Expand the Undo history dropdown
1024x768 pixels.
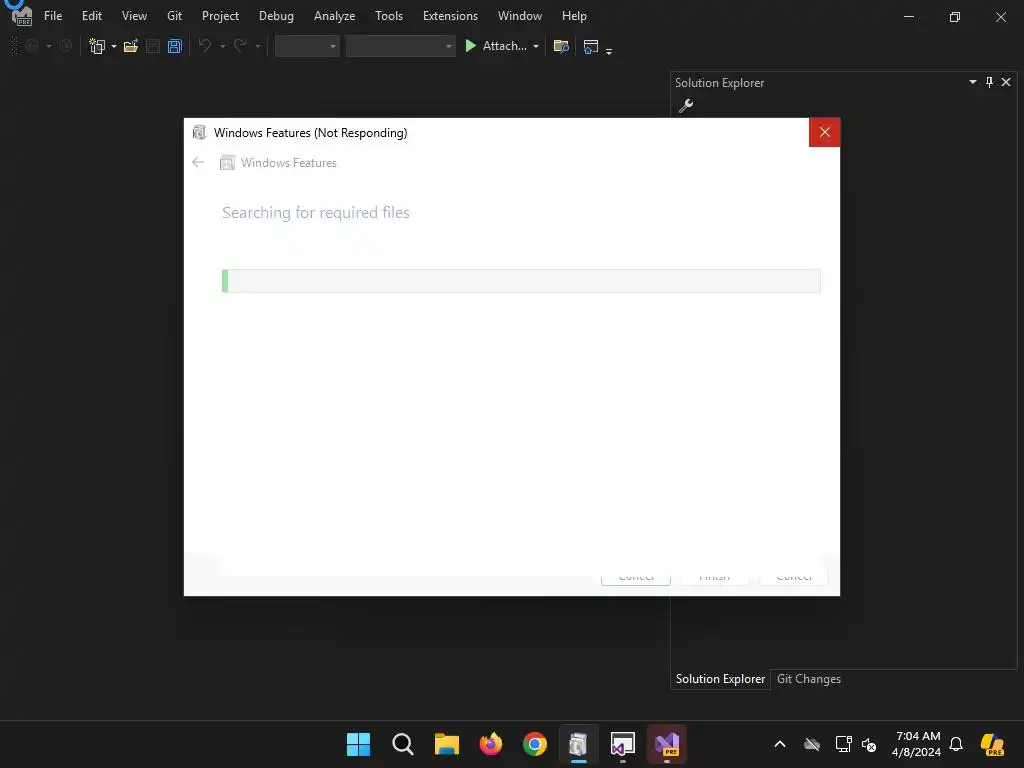(x=223, y=46)
